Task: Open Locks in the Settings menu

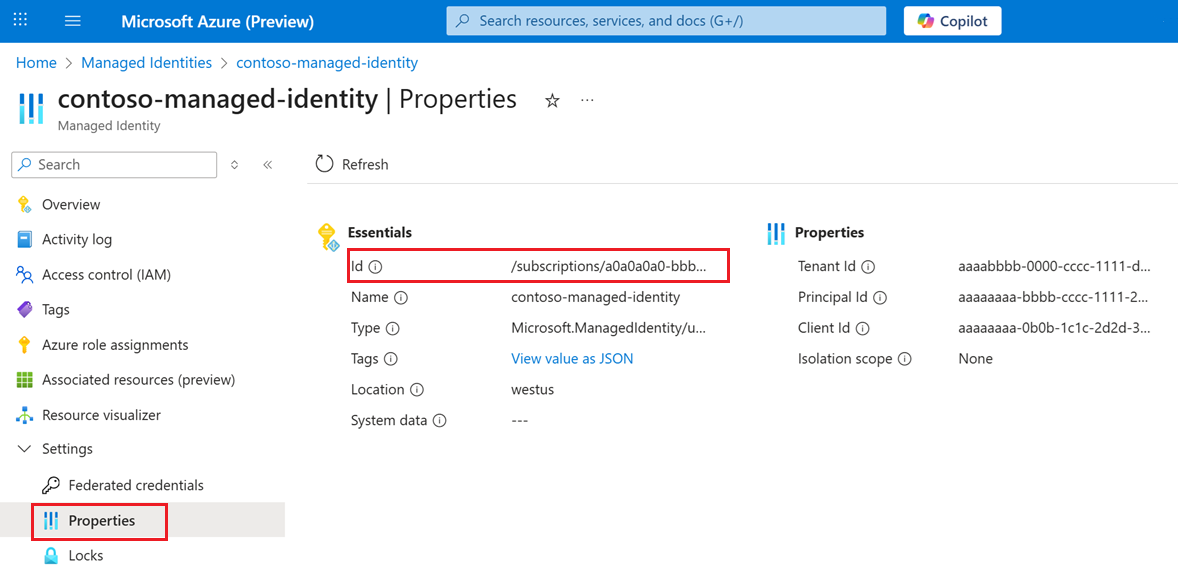Action: tap(85, 555)
